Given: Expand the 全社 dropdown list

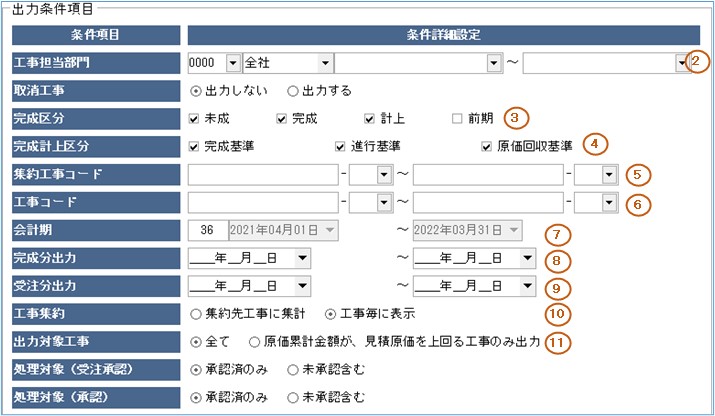Looking at the screenshot, I should tap(325, 63).
